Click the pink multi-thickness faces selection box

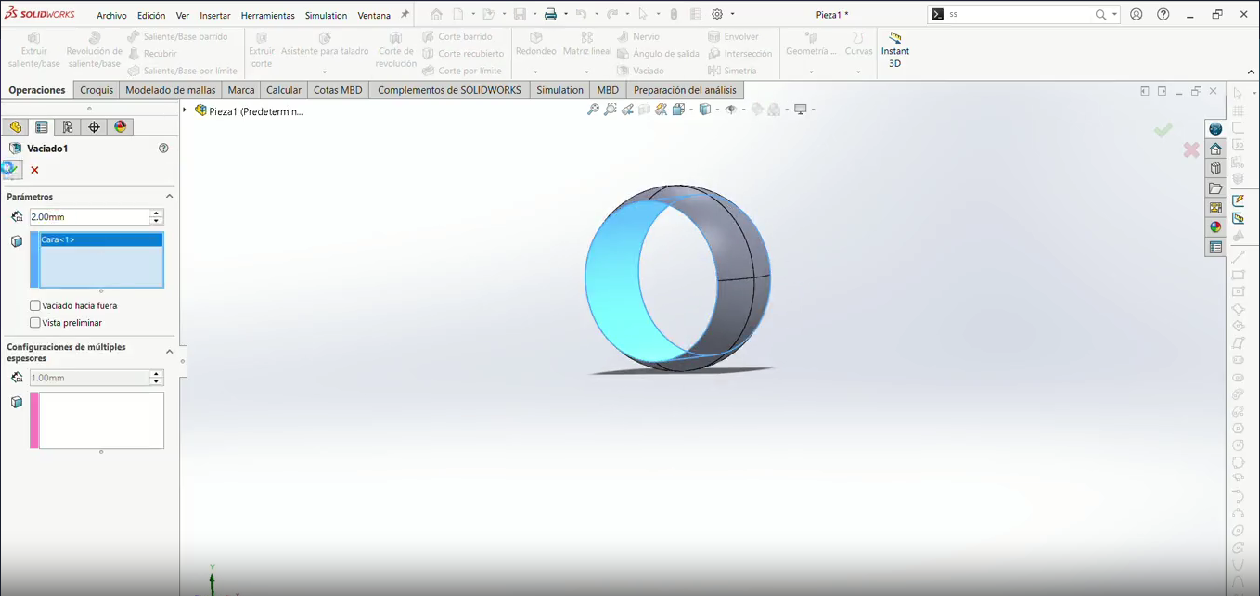97,420
